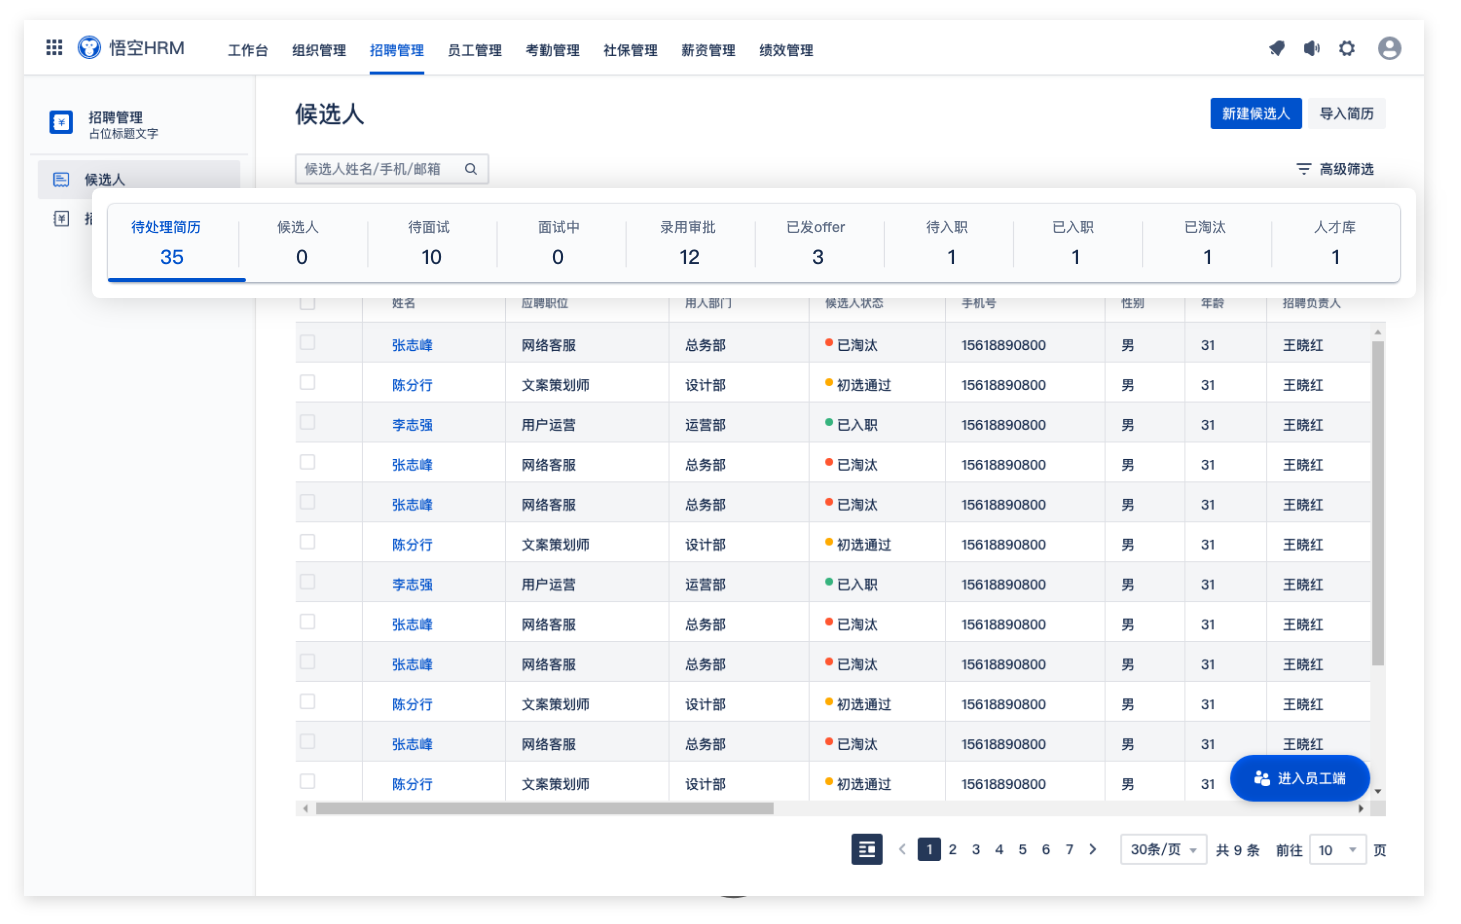Open the settings gear icon
Image resolution: width=1461 pixels, height=924 pixels.
pos(1347,48)
